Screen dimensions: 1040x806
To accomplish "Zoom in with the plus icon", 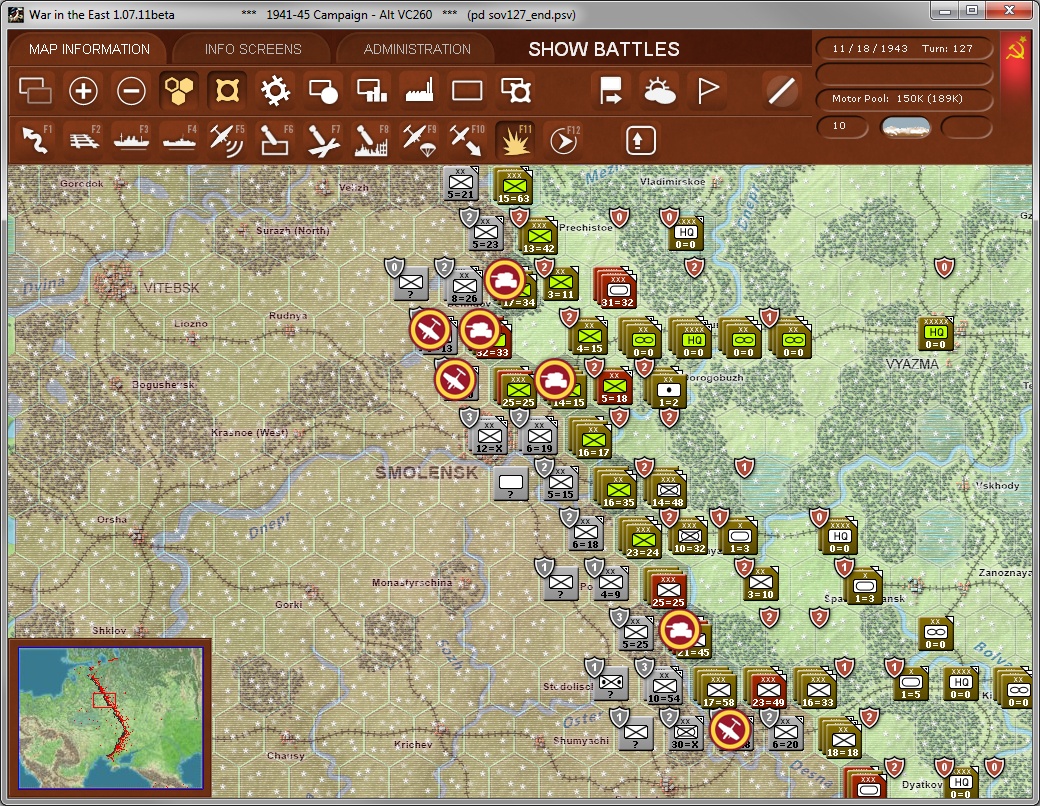I will pyautogui.click(x=84, y=91).
